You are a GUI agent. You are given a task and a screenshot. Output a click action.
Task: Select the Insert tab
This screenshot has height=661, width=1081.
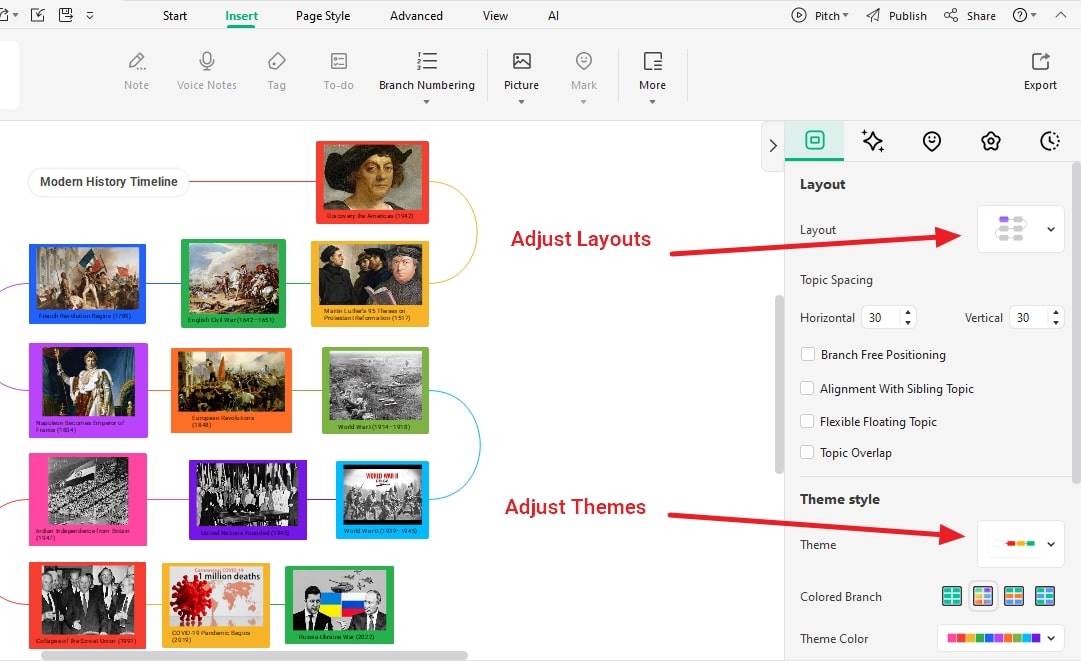tap(241, 16)
